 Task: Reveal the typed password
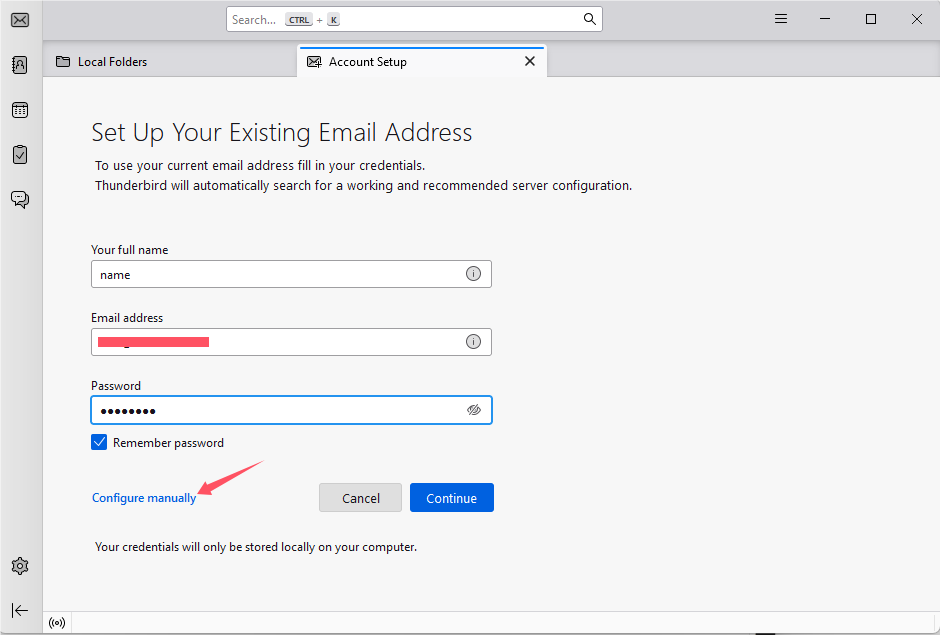[x=473, y=410]
